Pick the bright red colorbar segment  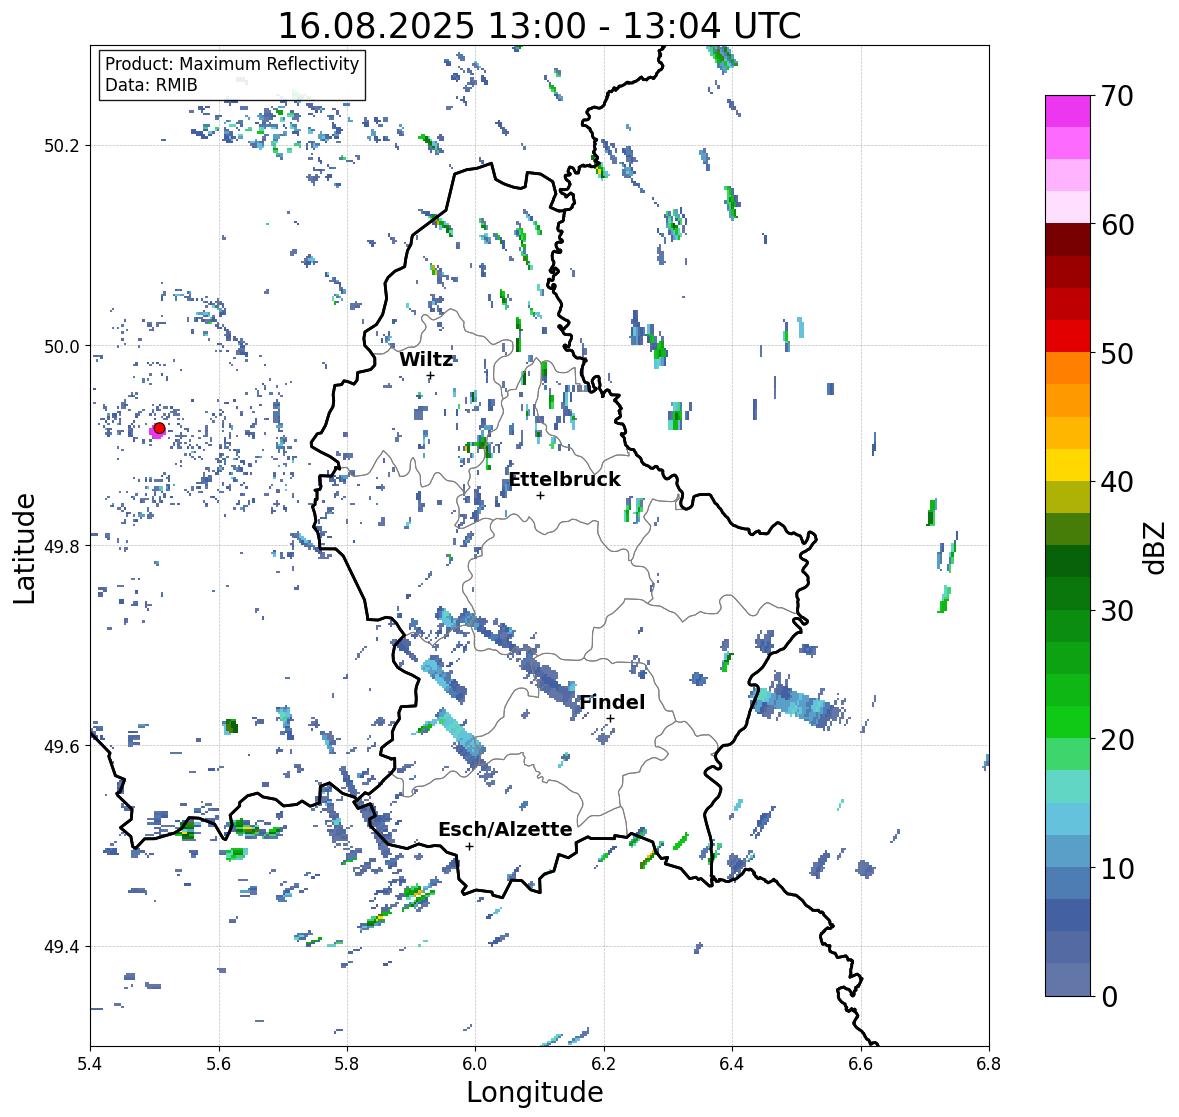1068,336
